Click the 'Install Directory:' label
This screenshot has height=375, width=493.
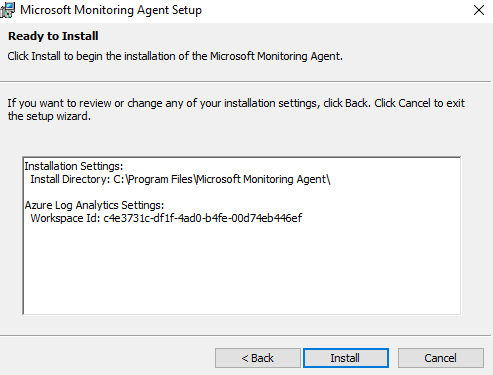coord(70,179)
